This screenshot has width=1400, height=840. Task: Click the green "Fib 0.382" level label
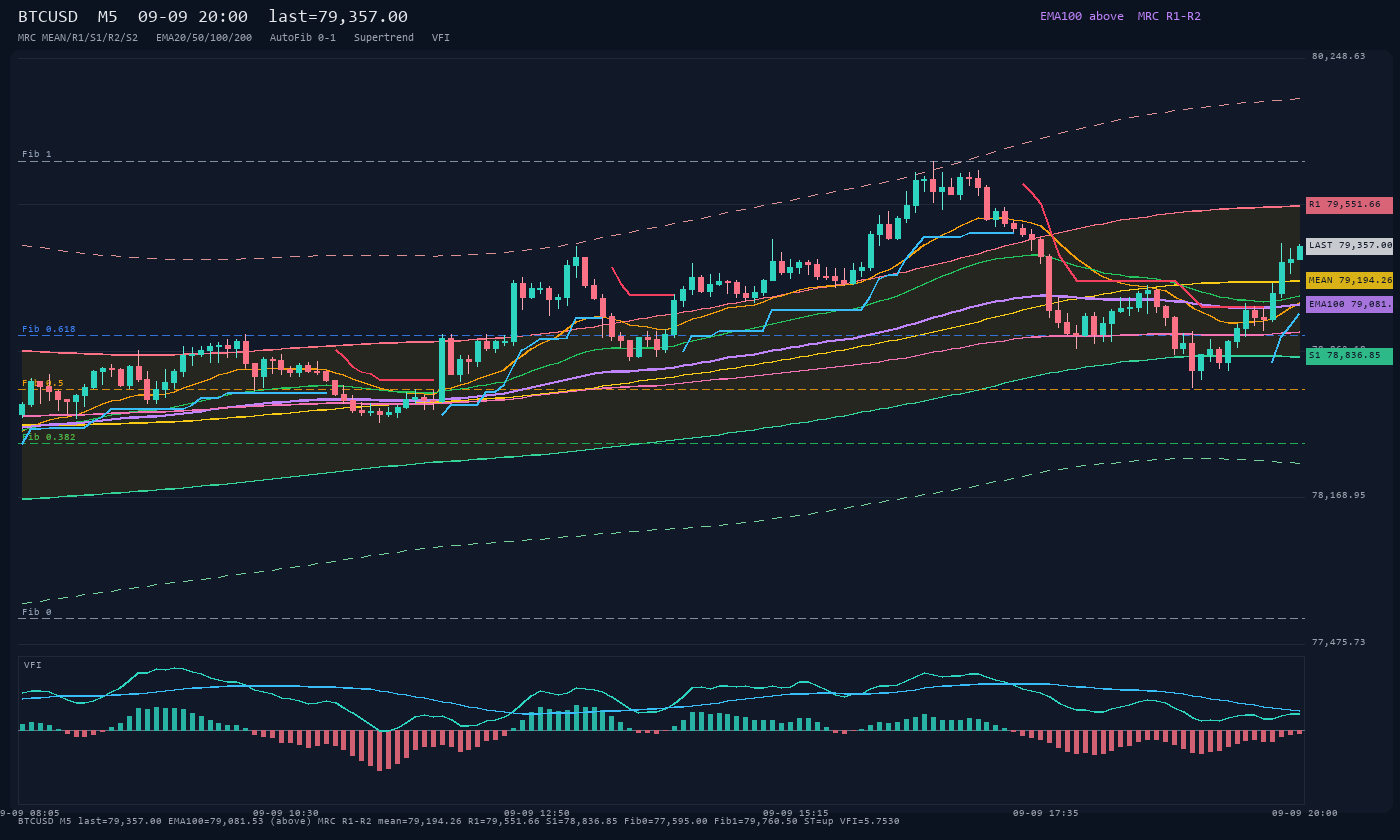click(49, 437)
